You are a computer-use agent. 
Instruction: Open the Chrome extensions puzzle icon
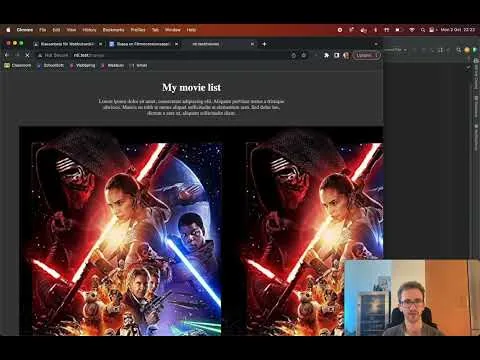[x=326, y=55]
